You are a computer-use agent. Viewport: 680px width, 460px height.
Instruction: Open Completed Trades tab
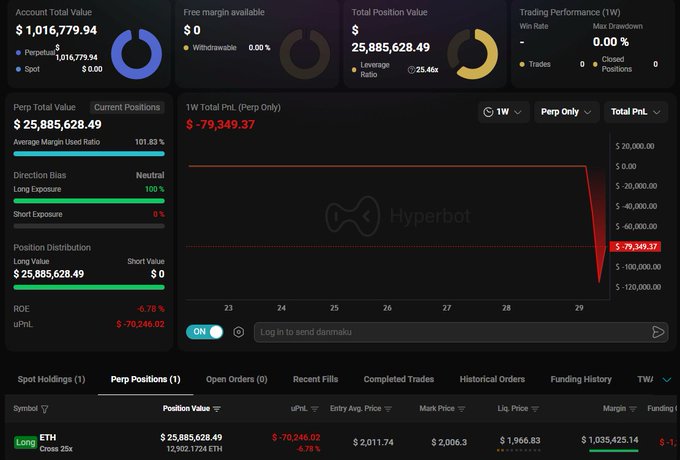coord(399,379)
